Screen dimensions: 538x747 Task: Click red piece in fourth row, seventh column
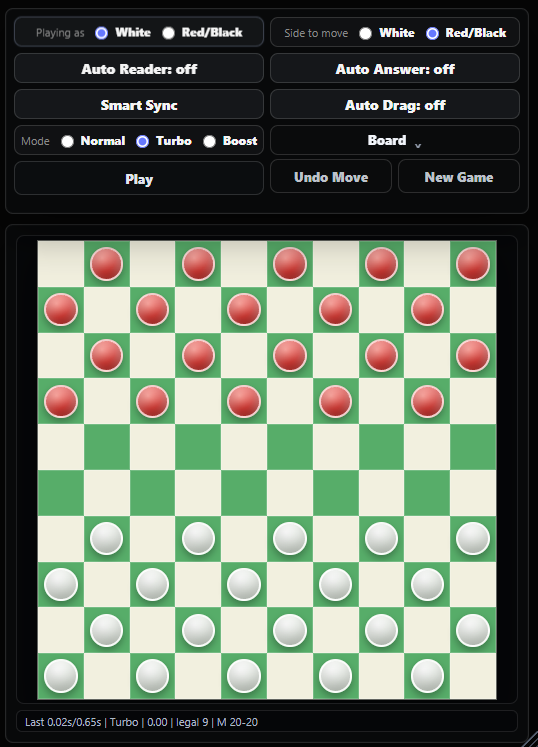point(335,401)
